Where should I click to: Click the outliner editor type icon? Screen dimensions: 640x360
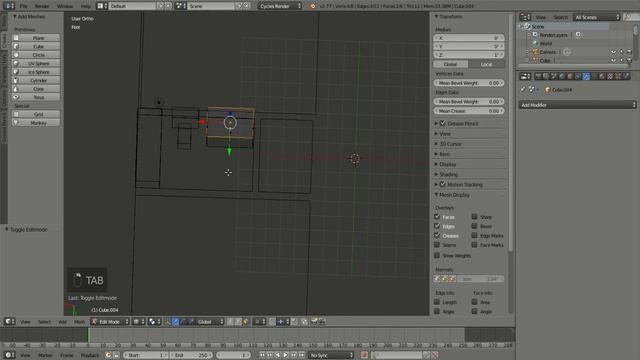(525, 17)
